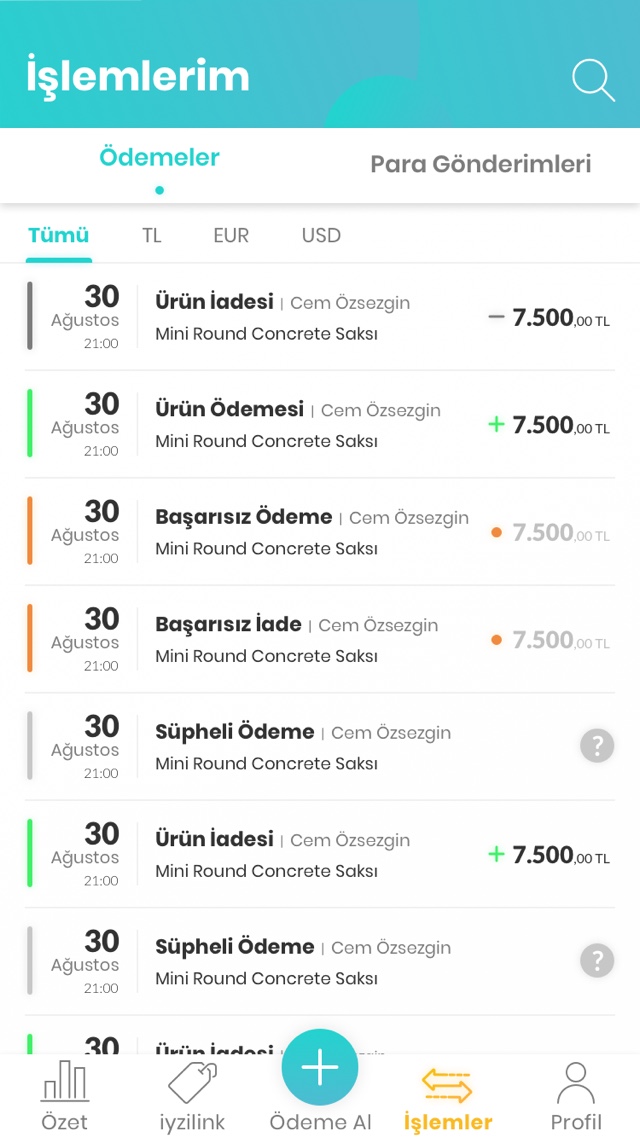
Task: Tap the orange dot on Başarısız Ödeme
Action: (x=496, y=533)
